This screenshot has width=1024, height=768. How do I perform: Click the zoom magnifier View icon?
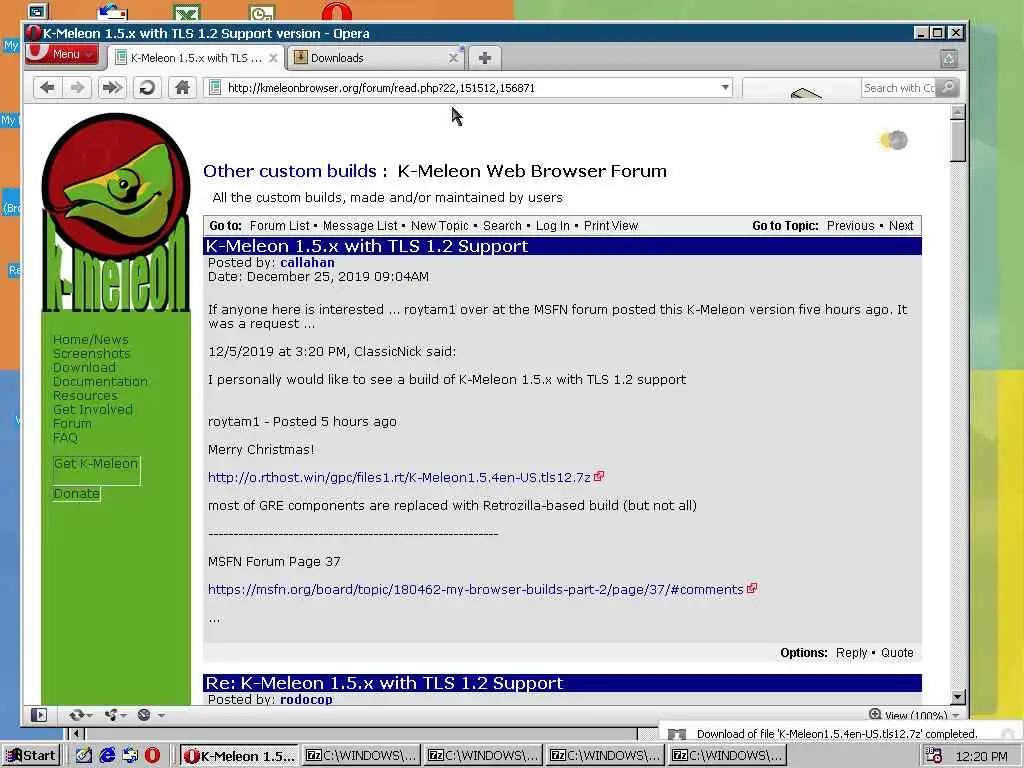coord(875,714)
